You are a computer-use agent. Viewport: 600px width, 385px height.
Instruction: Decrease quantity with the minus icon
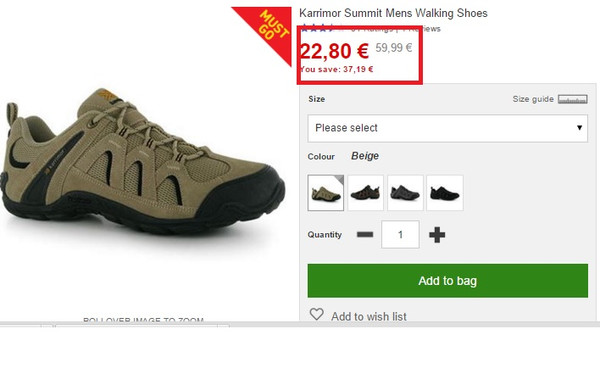pyautogui.click(x=365, y=234)
